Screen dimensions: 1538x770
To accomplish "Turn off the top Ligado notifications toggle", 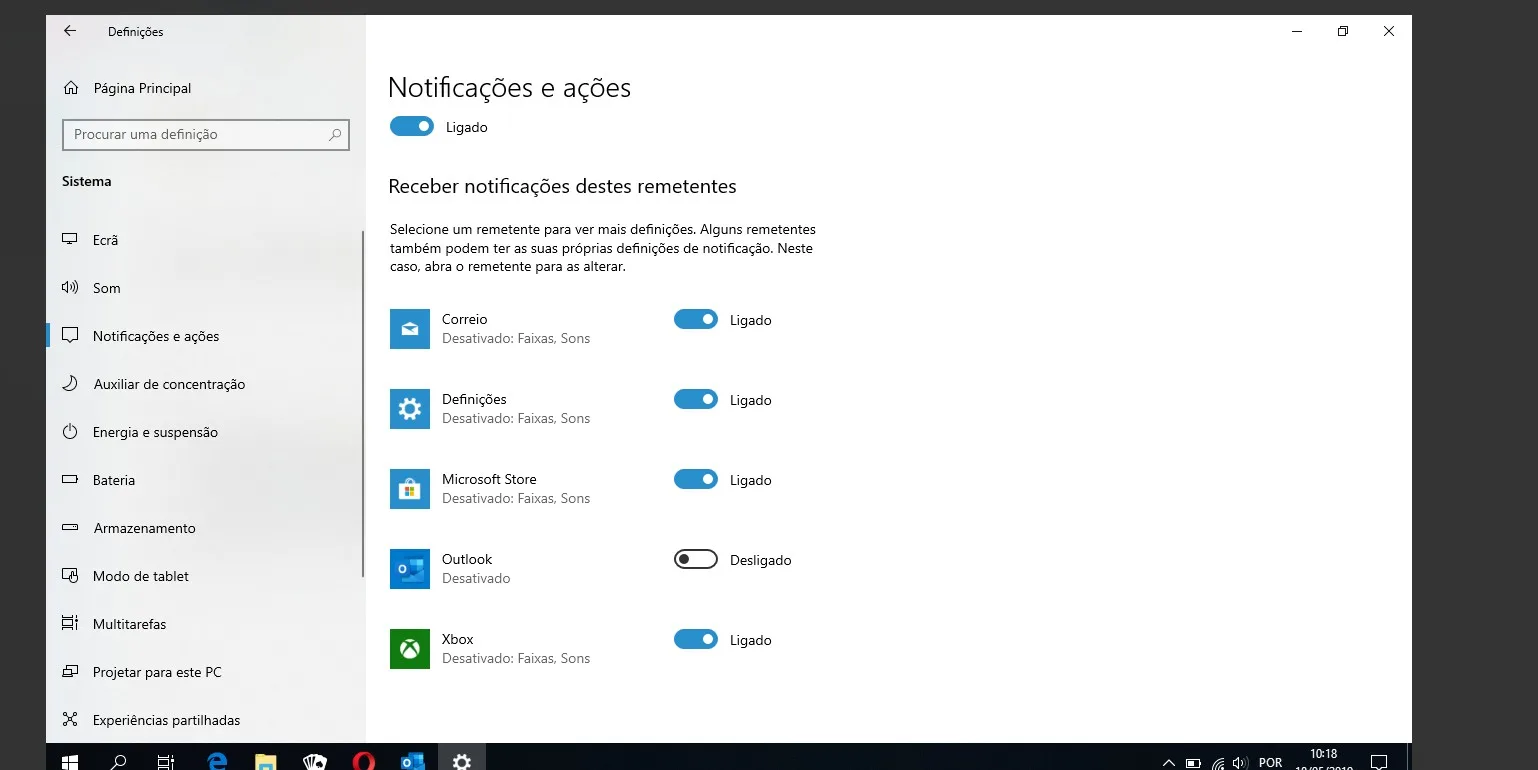I will click(x=411, y=127).
